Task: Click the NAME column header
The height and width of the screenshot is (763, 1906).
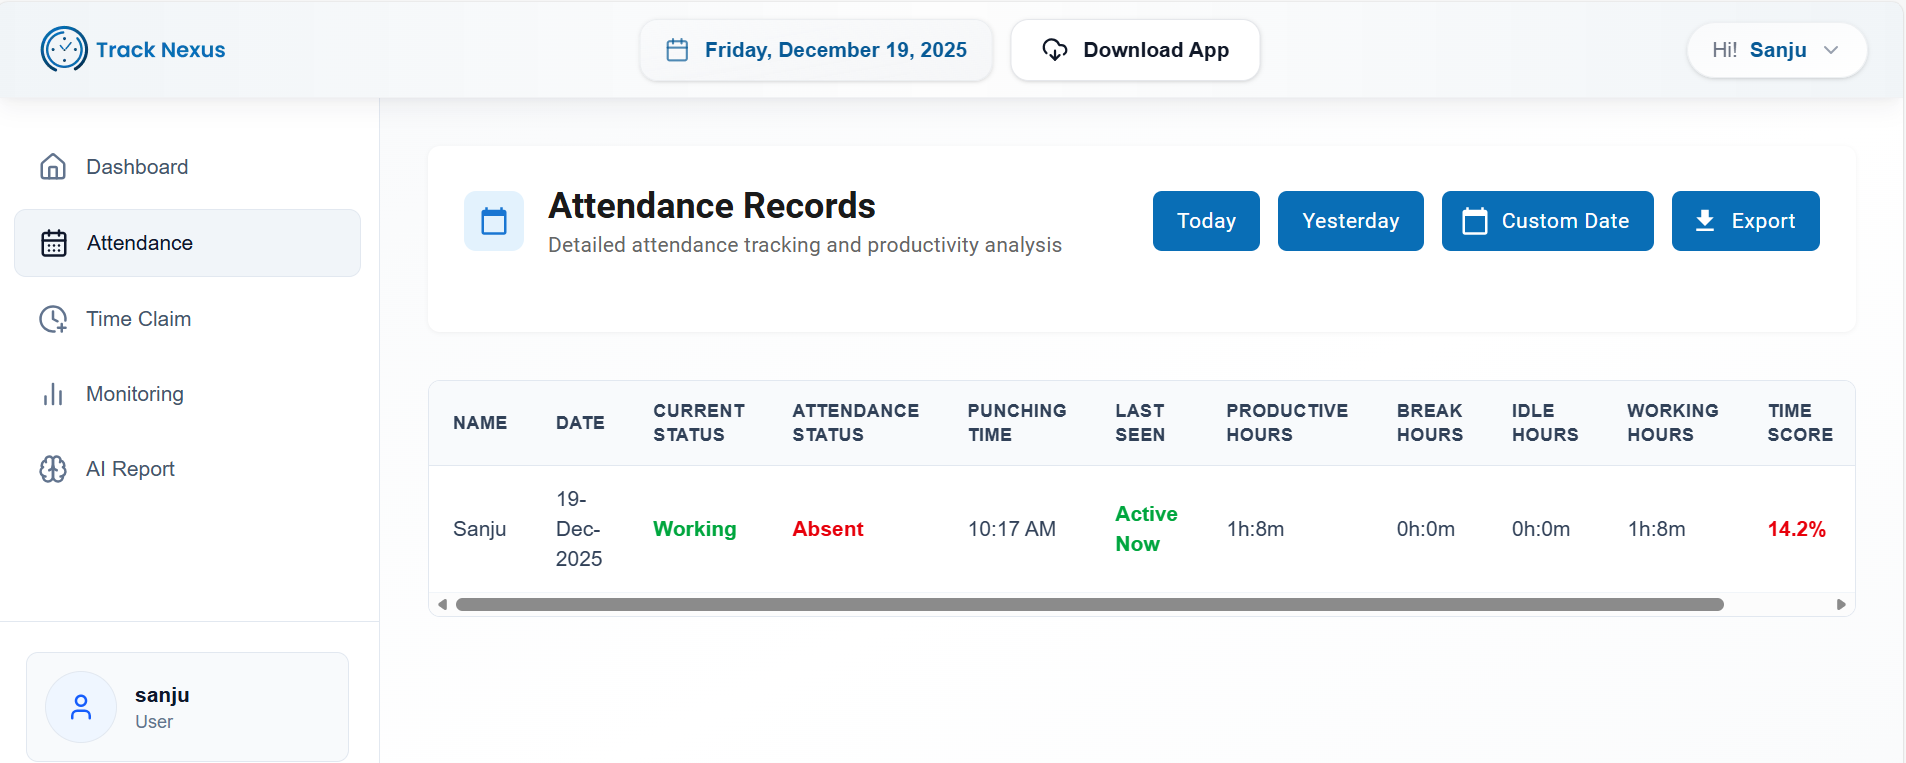Action: tap(480, 423)
